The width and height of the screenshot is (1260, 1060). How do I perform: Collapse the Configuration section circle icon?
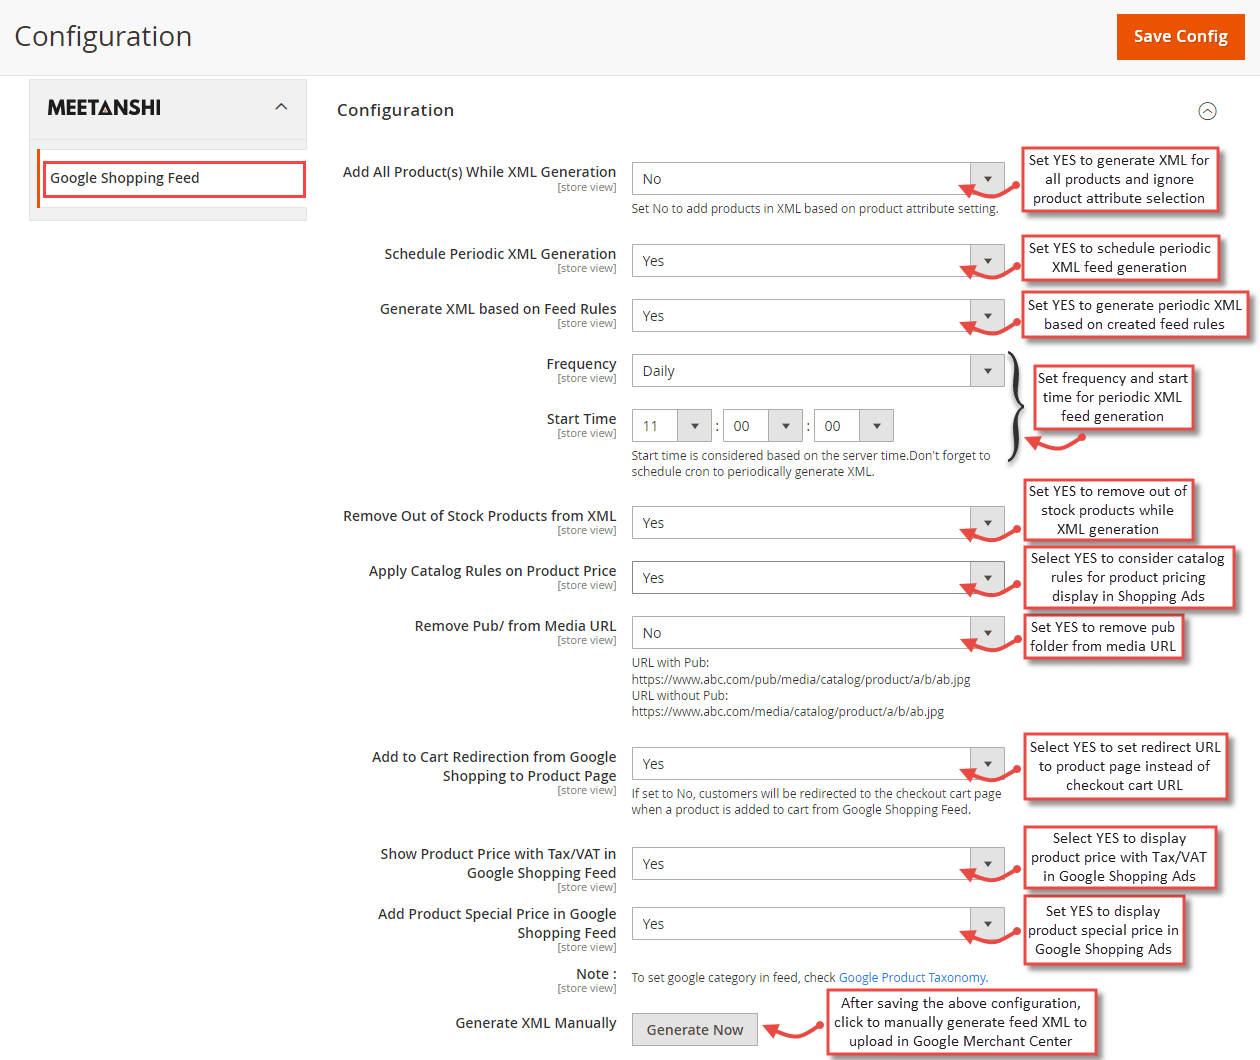1207,111
